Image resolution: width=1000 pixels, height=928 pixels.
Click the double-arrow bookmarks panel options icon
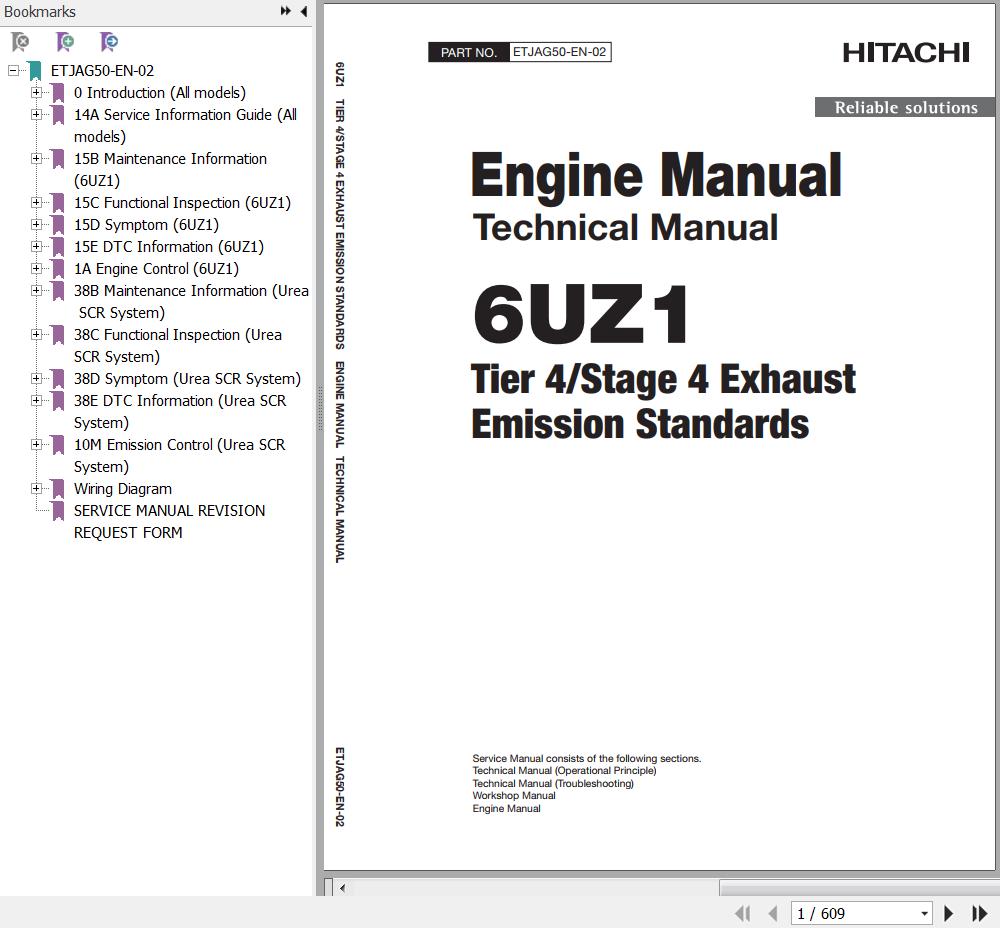click(286, 12)
